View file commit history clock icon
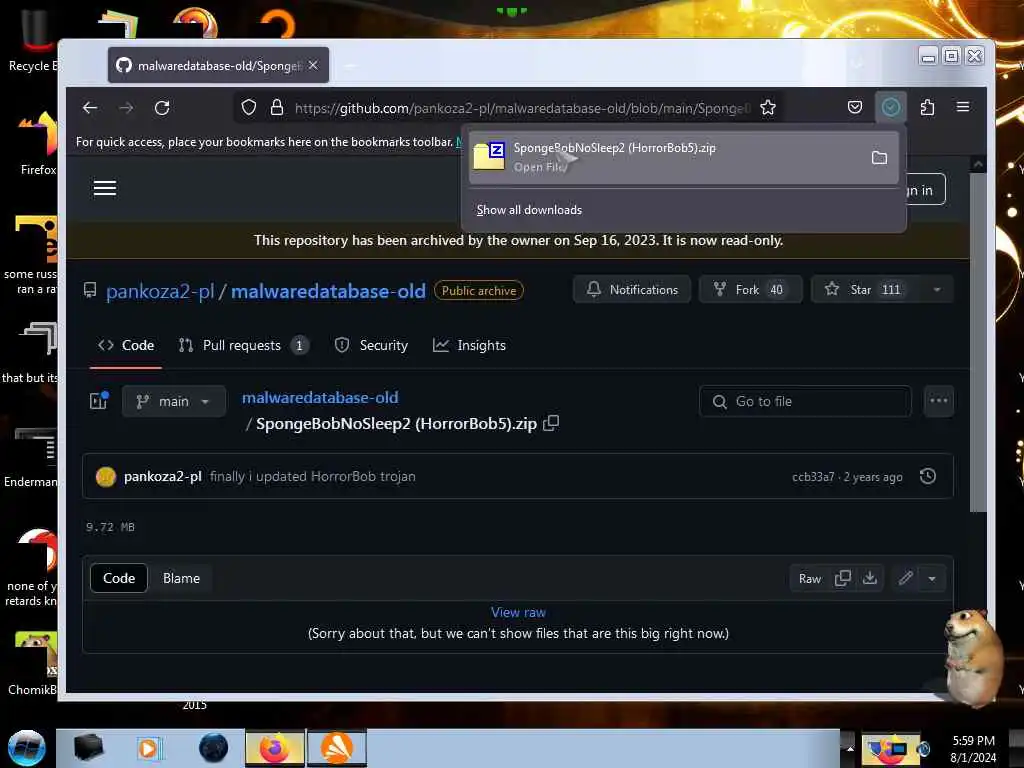1024x768 pixels. (927, 476)
